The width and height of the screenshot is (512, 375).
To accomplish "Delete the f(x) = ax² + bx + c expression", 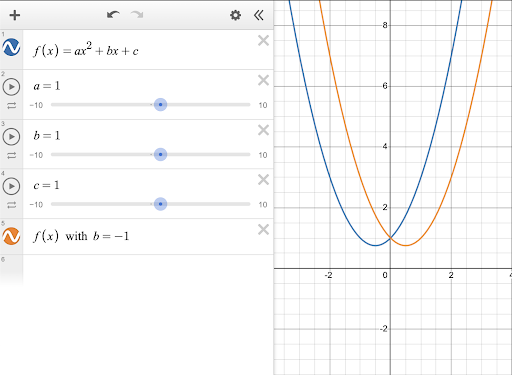I will [263, 41].
